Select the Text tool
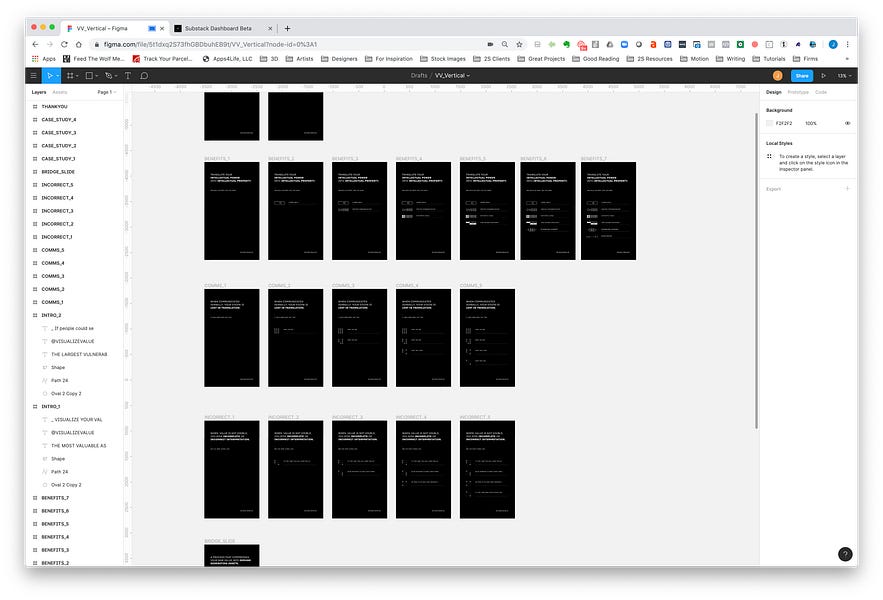The width and height of the screenshot is (883, 600). (x=128, y=76)
